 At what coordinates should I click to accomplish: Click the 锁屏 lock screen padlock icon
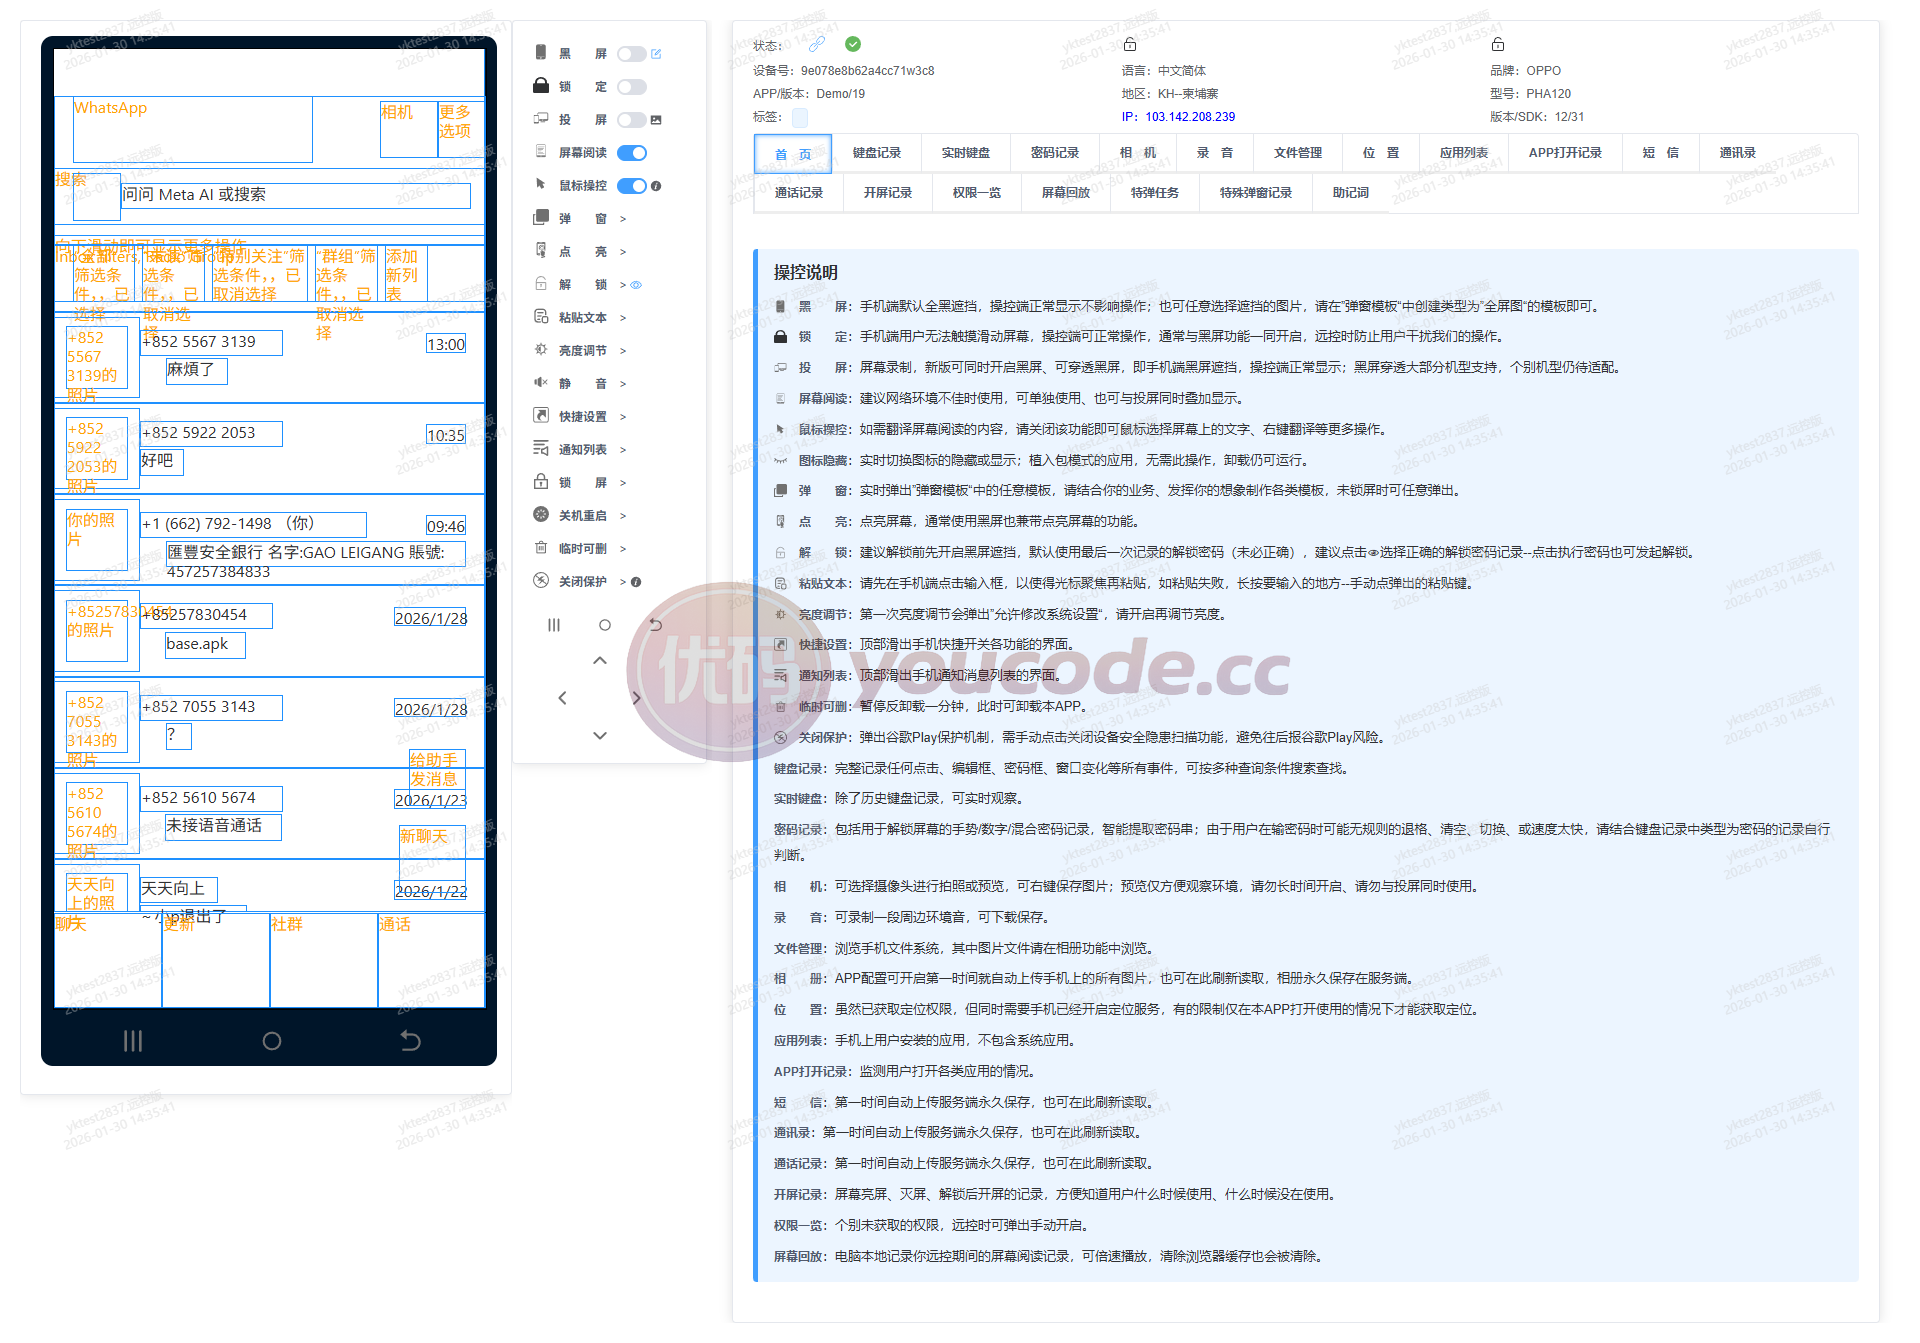[541, 481]
